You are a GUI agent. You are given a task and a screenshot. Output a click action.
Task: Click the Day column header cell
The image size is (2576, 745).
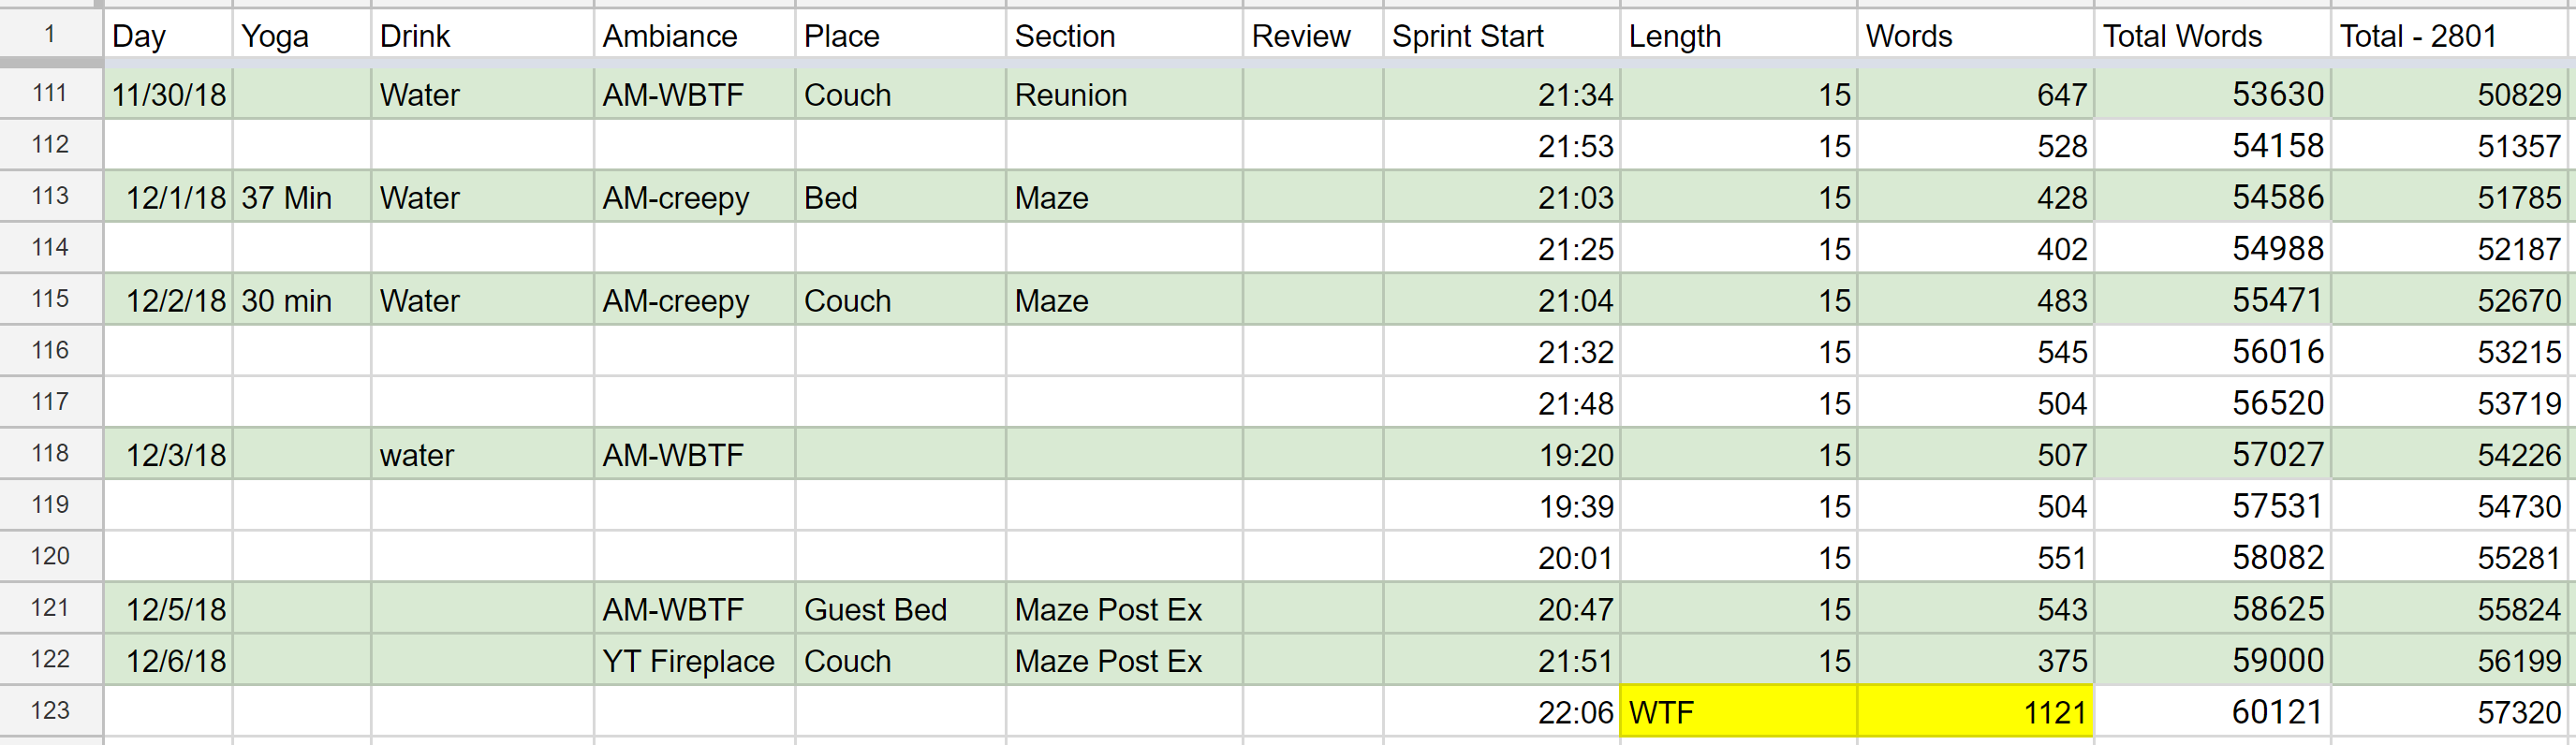coord(168,36)
